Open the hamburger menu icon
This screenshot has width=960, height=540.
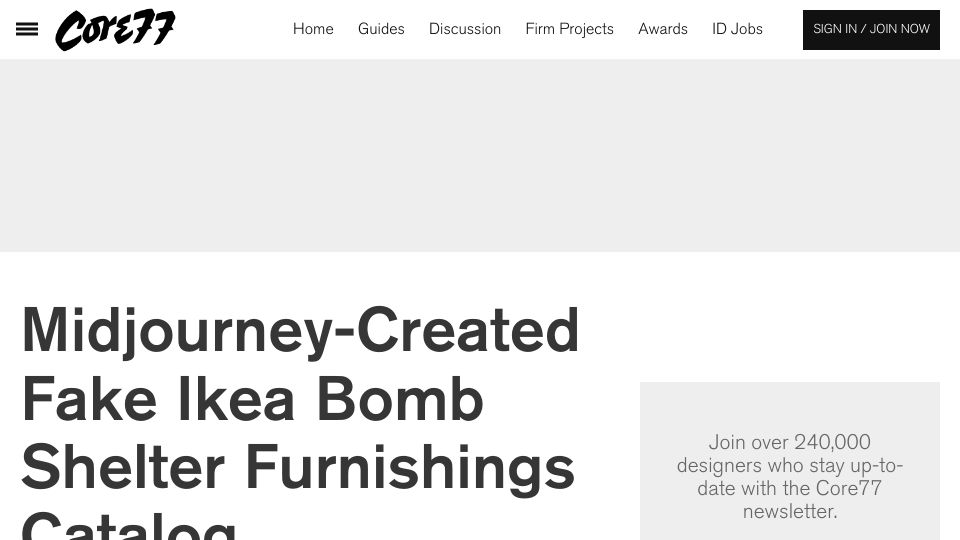(27, 29)
